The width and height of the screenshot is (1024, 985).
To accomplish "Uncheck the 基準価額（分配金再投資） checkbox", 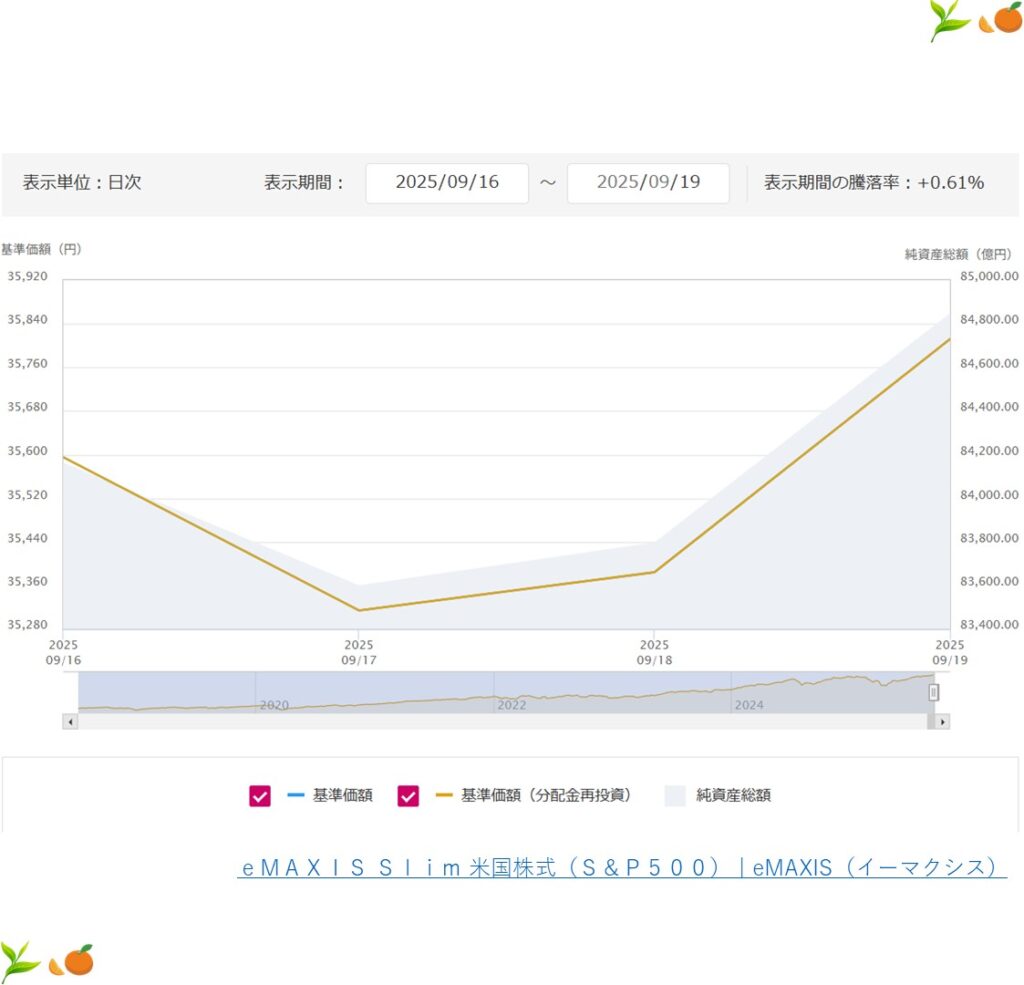I will (408, 796).
